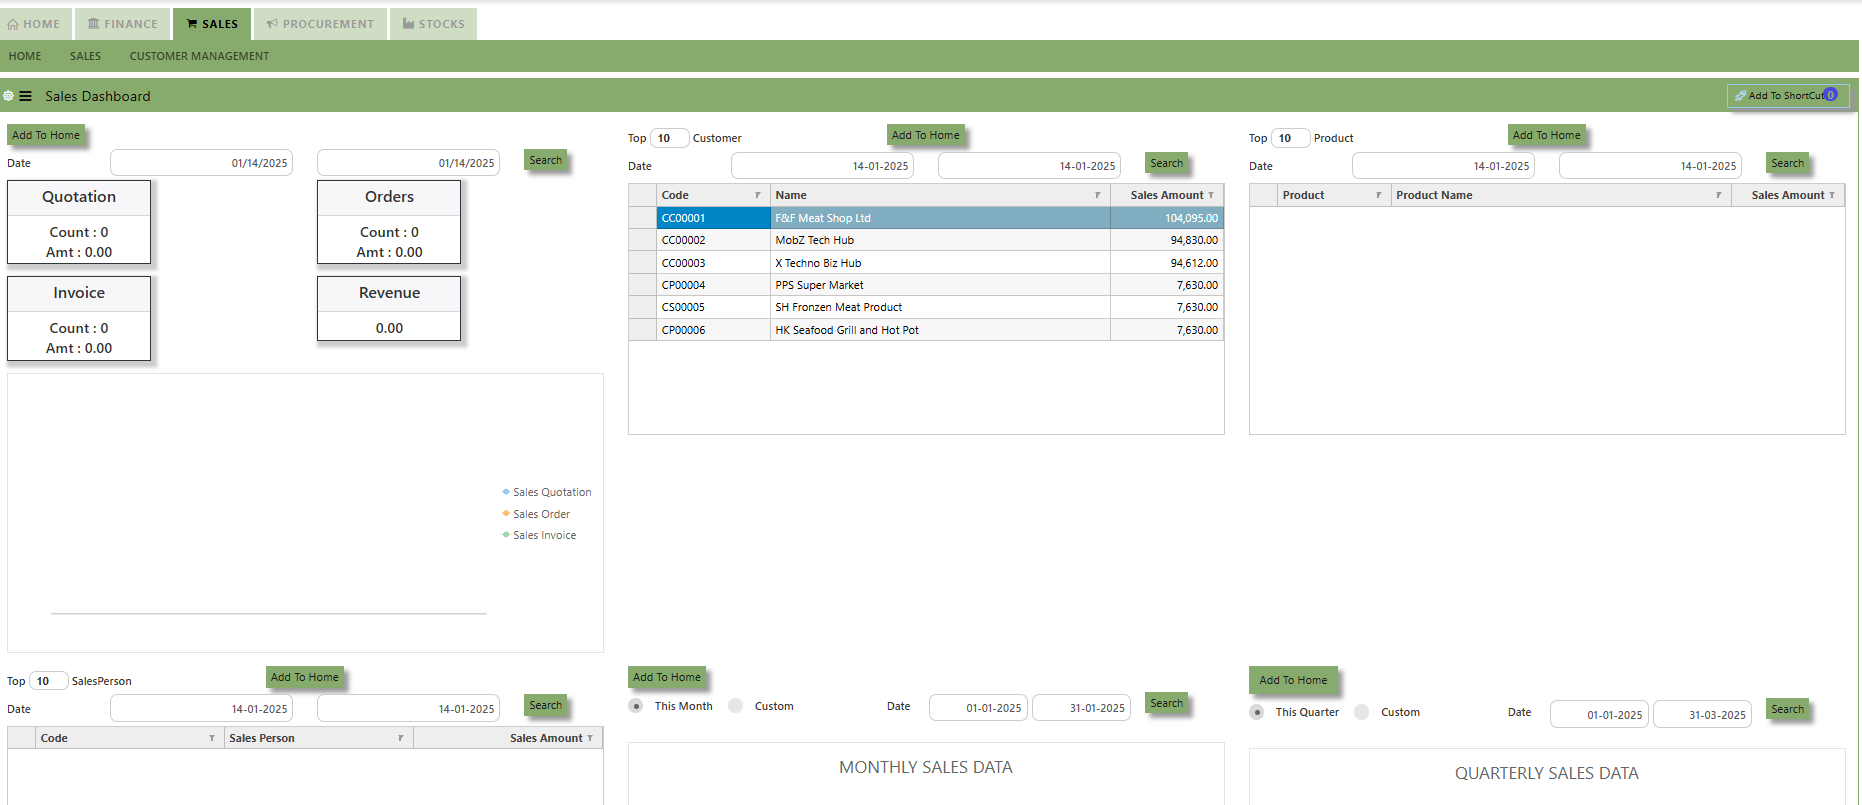Click the Top count field for Customer
1862x805 pixels.
tap(669, 138)
